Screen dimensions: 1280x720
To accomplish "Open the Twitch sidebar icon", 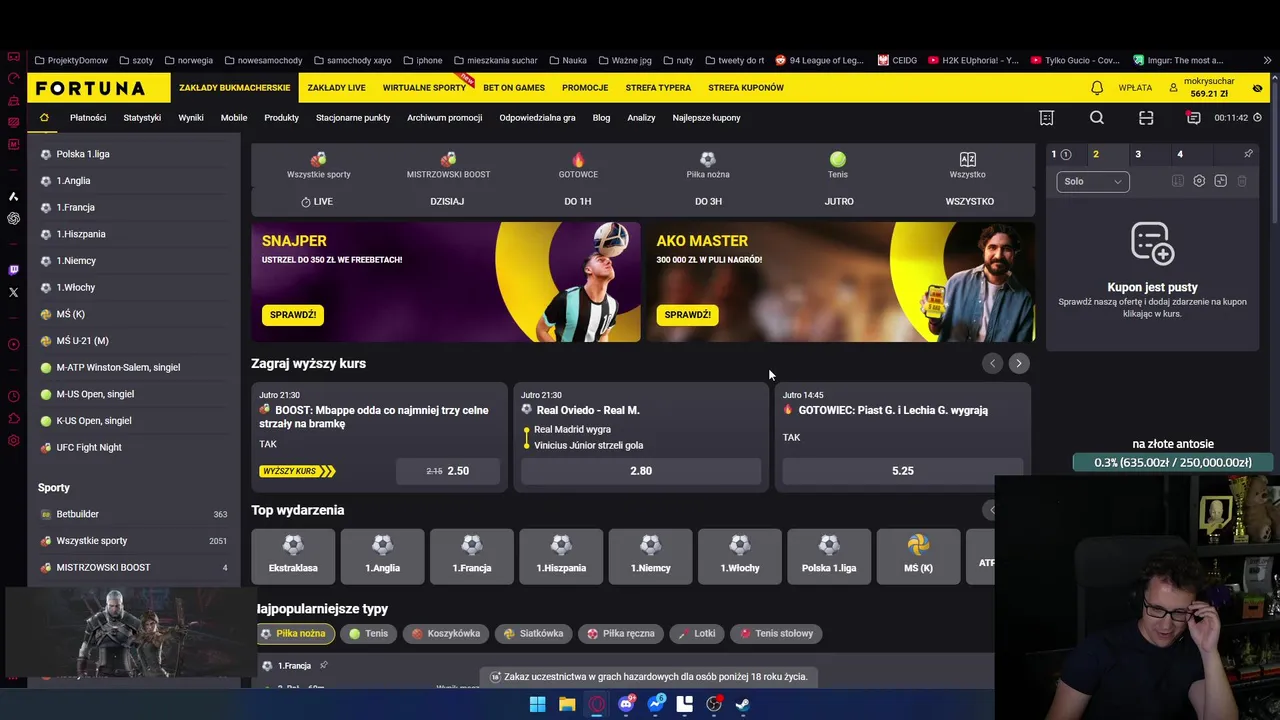I will tap(13, 270).
